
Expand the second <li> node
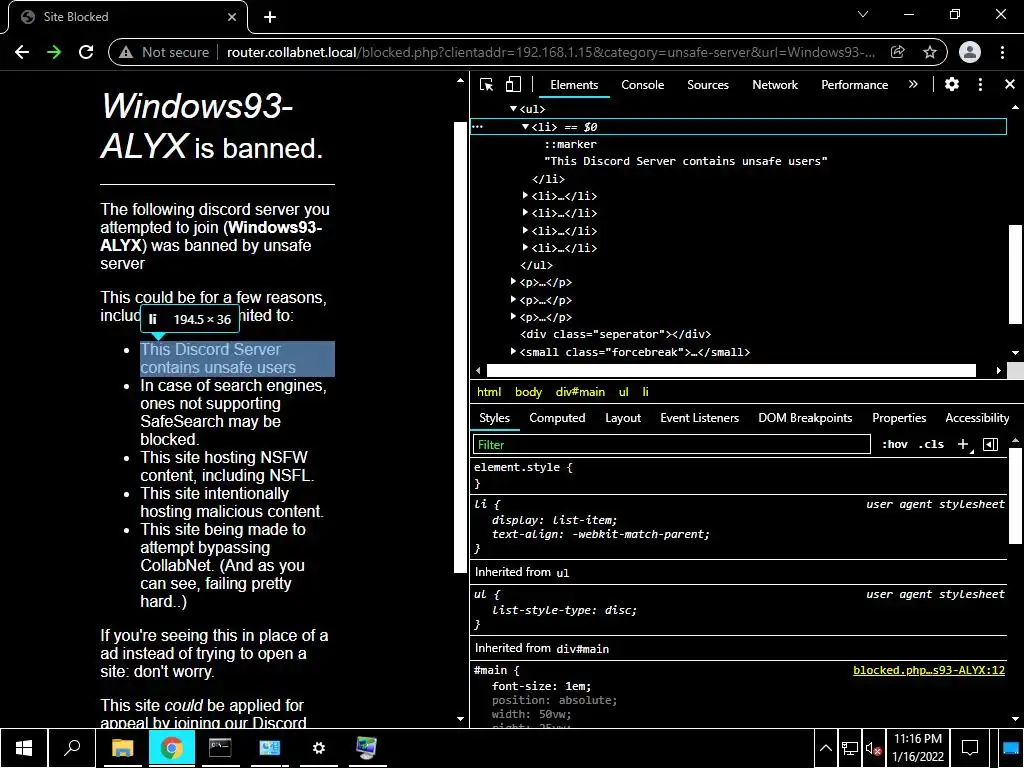(525, 195)
